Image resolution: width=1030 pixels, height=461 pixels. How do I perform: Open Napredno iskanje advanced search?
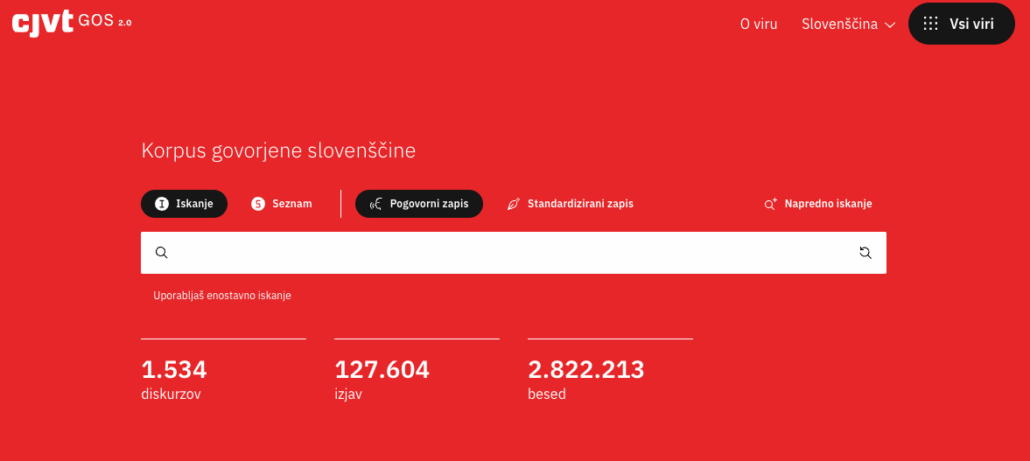point(827,204)
